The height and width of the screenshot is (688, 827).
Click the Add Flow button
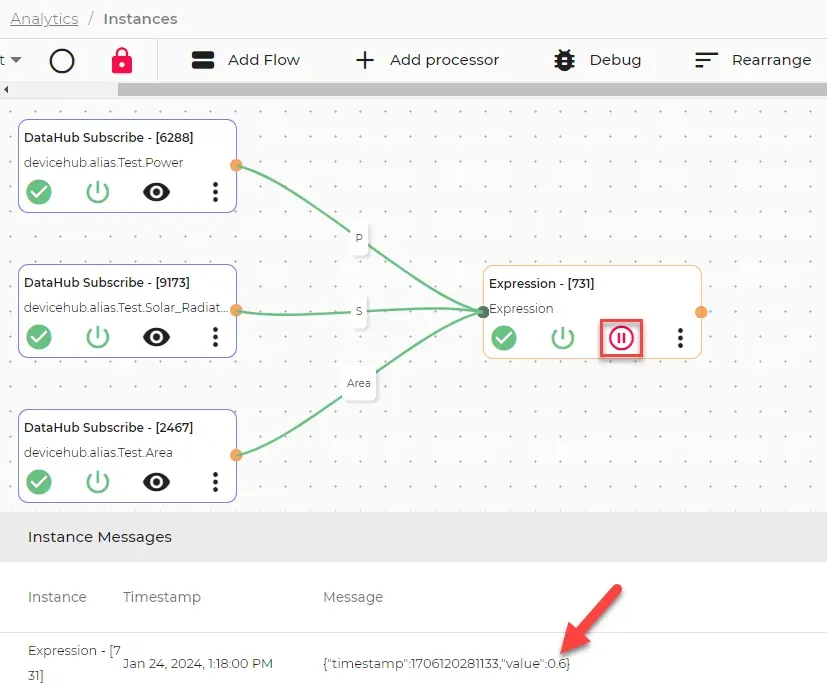(x=245, y=60)
